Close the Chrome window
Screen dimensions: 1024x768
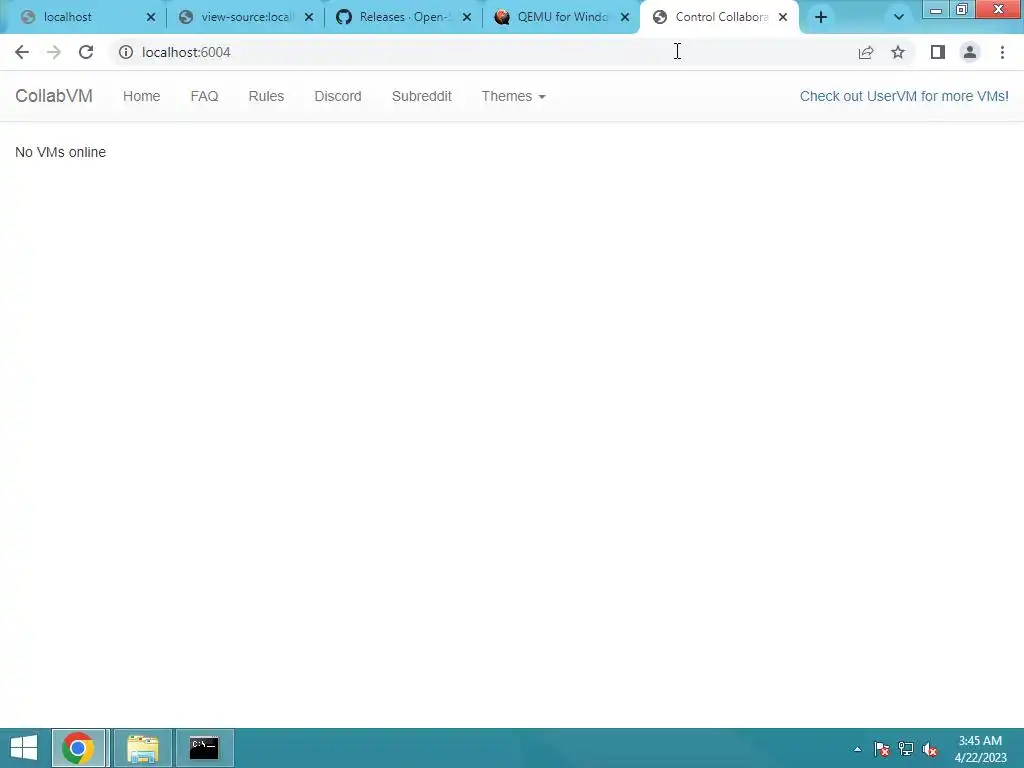(998, 9)
